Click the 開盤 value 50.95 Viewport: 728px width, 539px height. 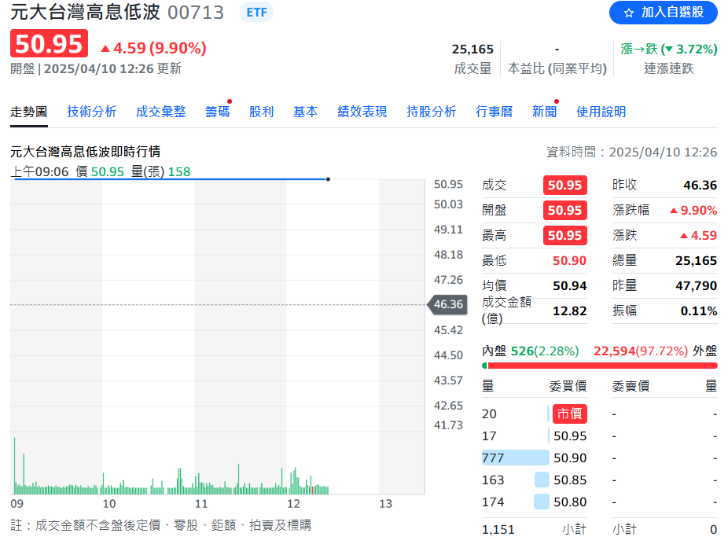point(565,210)
